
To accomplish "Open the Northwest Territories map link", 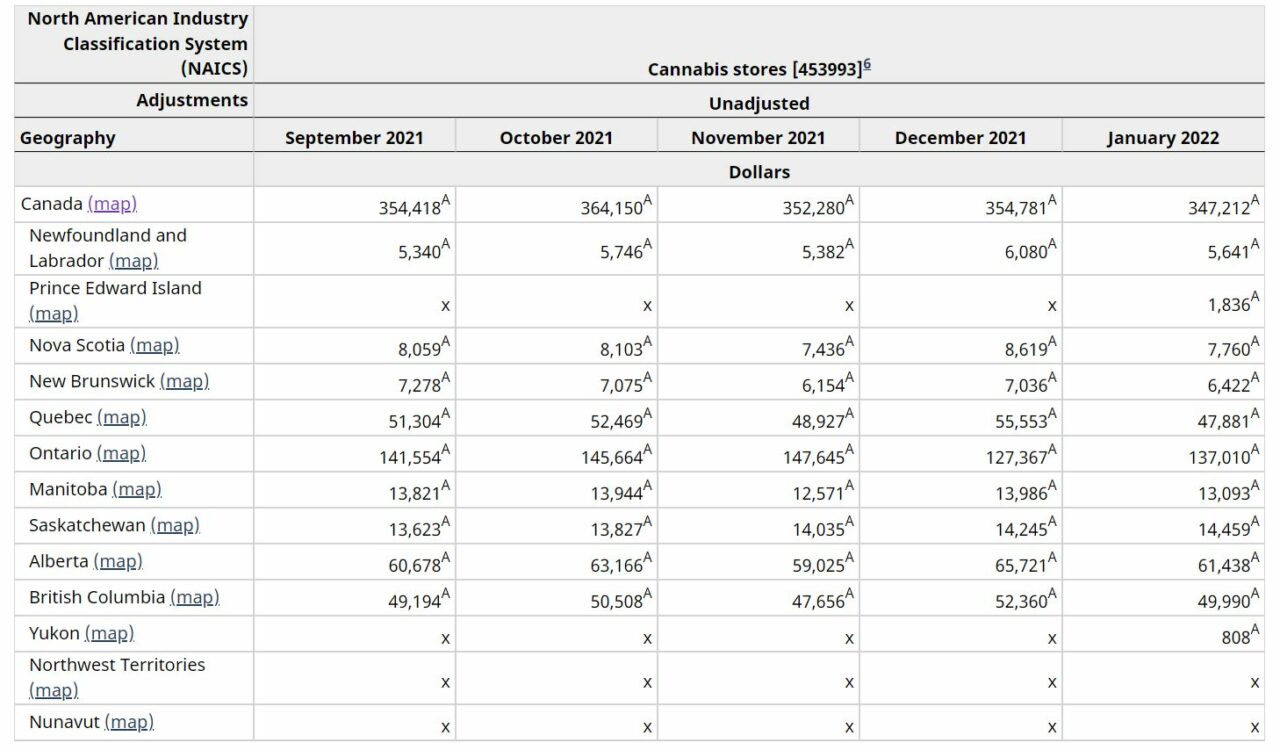I will pyautogui.click(x=53, y=691).
